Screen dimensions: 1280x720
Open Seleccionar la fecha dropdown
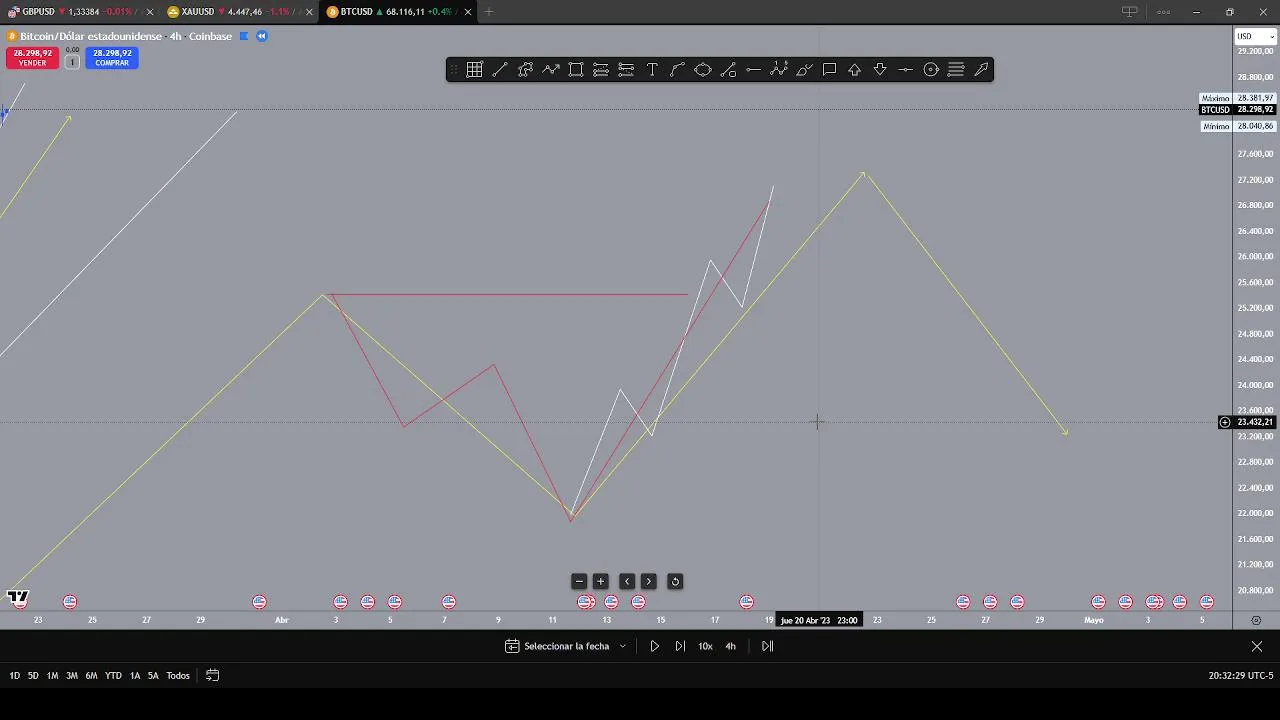(x=566, y=646)
